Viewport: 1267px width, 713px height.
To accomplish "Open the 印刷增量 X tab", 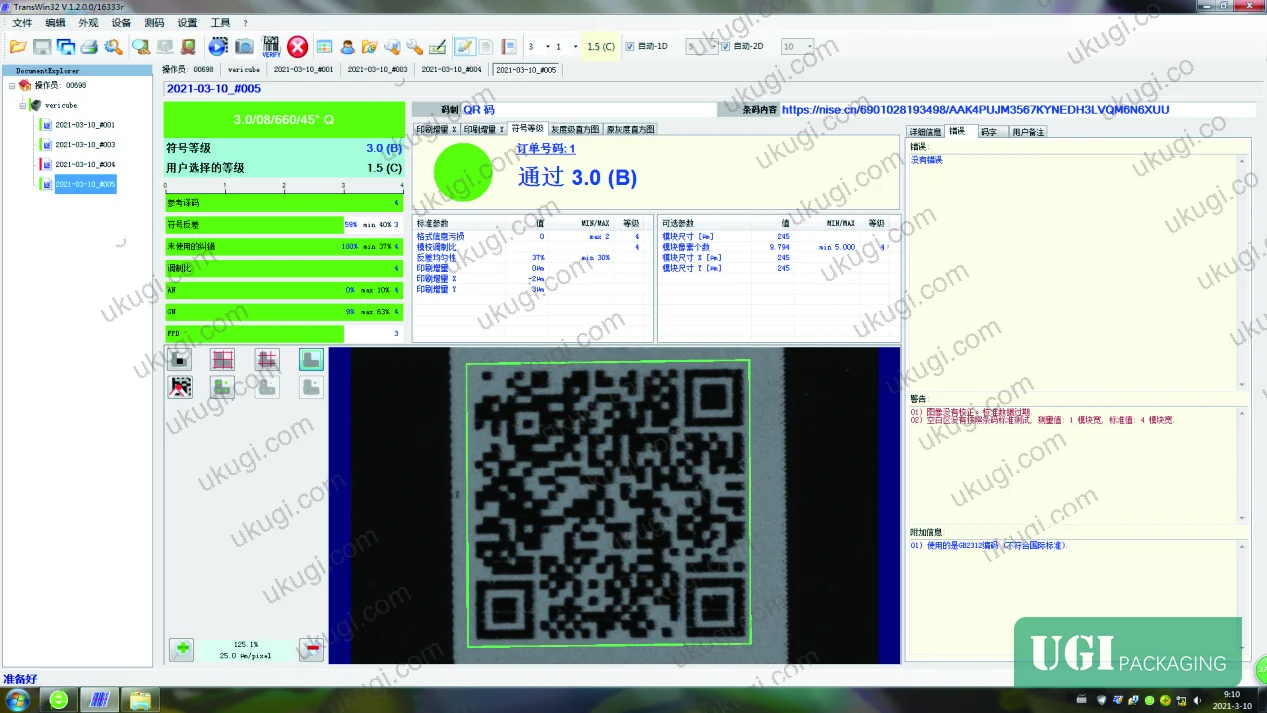I will click(436, 129).
